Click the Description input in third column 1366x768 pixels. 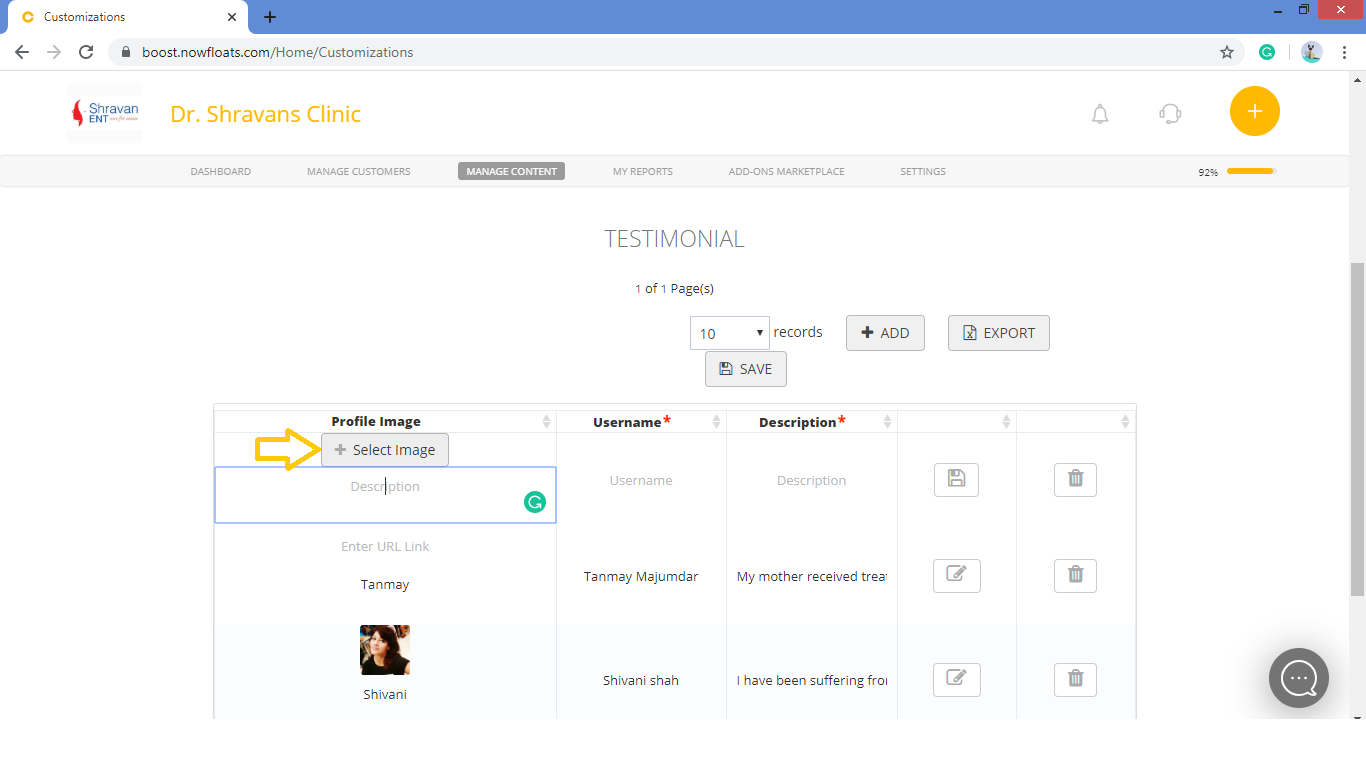point(811,480)
